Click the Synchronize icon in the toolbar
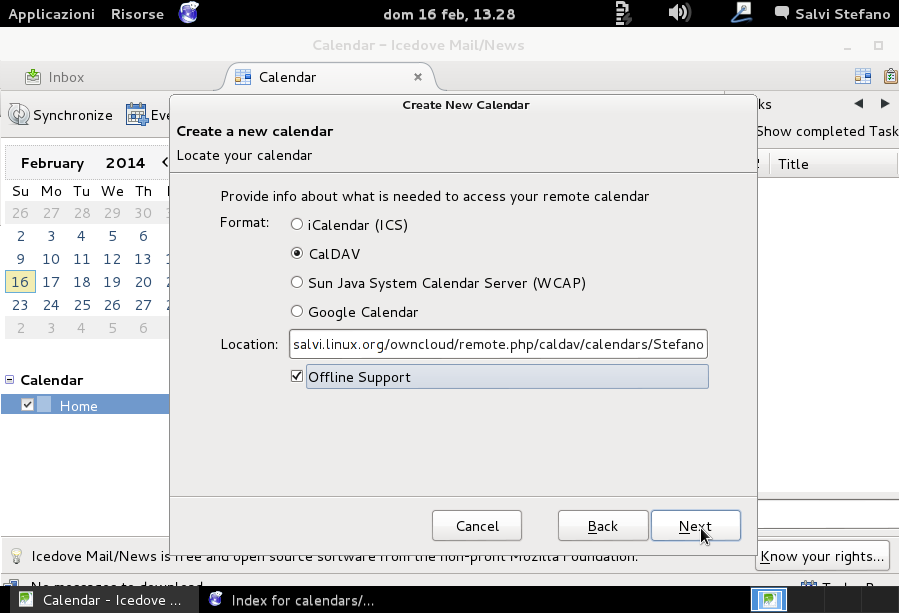Image resolution: width=899 pixels, height=613 pixels. tap(18, 114)
